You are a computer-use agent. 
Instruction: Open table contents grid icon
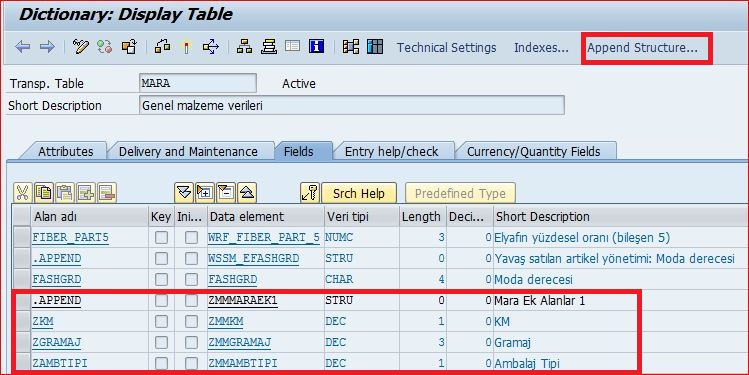(x=375, y=47)
